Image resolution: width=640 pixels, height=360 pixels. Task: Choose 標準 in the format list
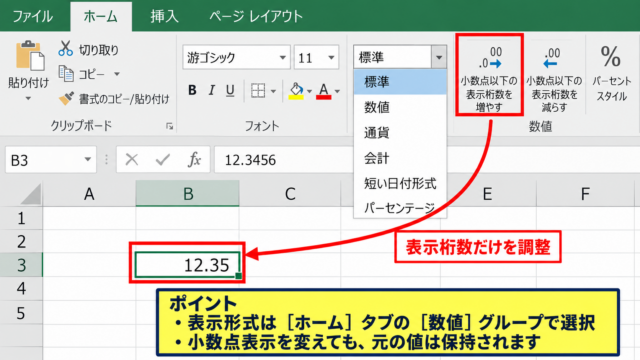400,82
